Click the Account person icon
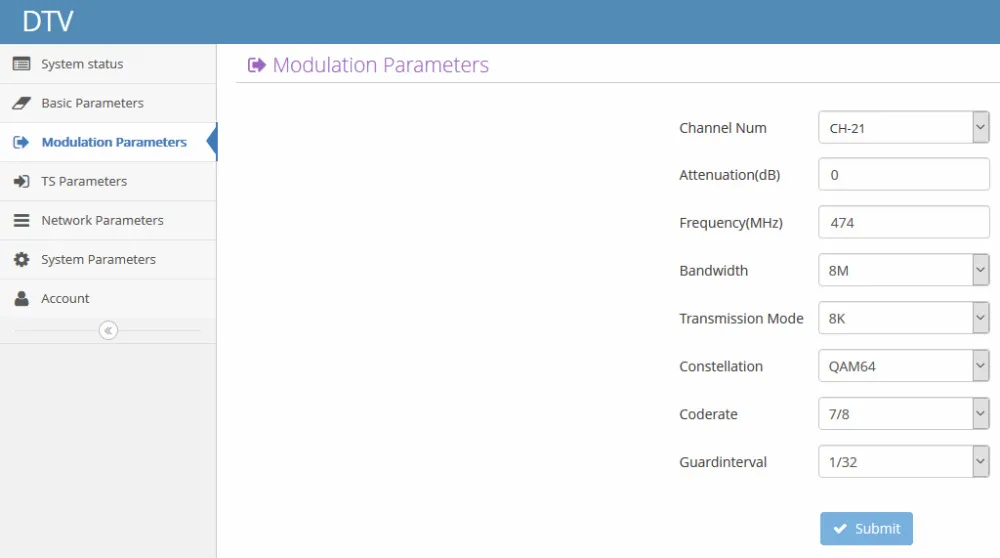The height and width of the screenshot is (558, 1000). [21, 298]
